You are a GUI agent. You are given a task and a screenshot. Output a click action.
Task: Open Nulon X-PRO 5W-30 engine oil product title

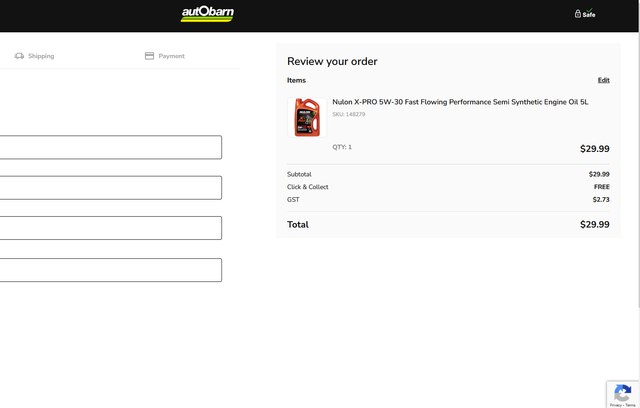(x=460, y=102)
